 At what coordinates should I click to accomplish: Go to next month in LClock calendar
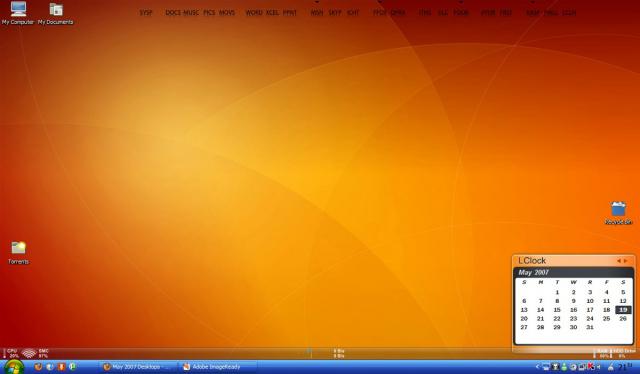[x=626, y=260]
